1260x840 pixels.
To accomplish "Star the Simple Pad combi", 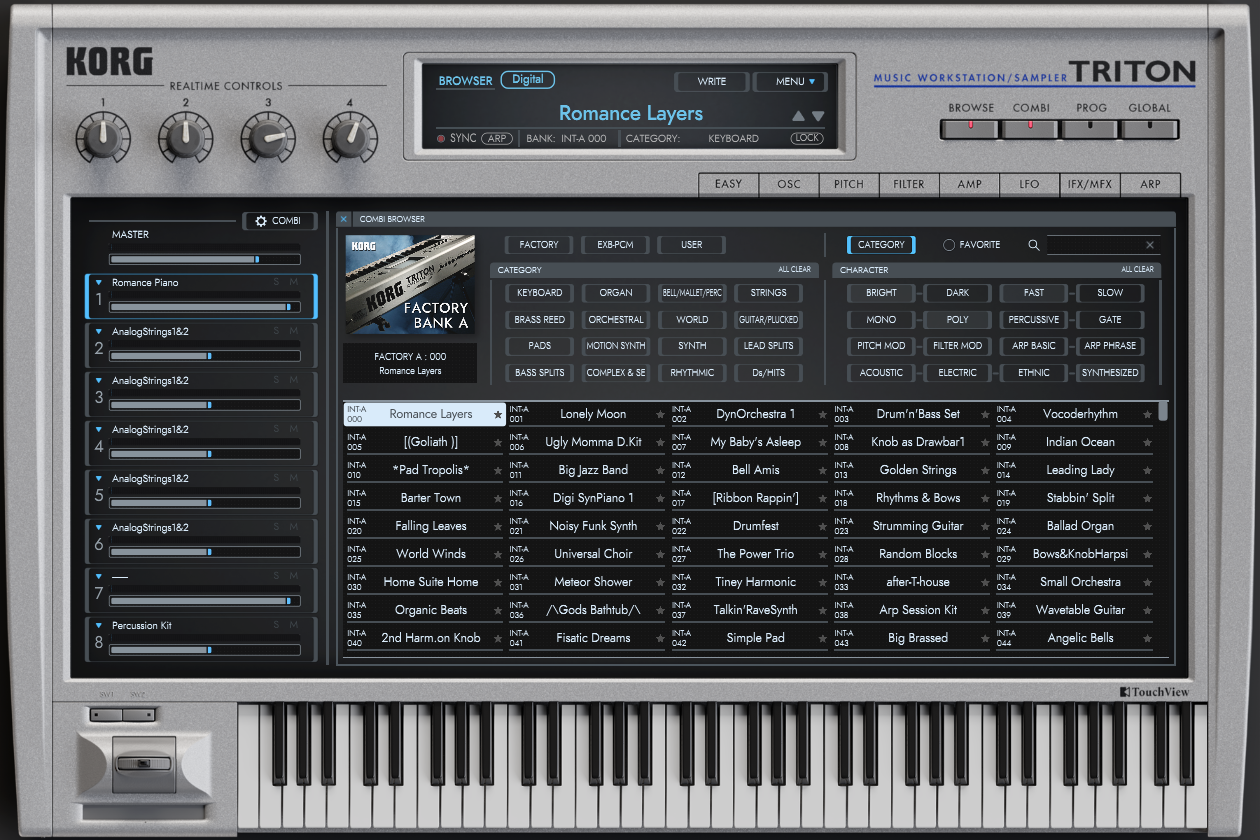I will [x=822, y=638].
